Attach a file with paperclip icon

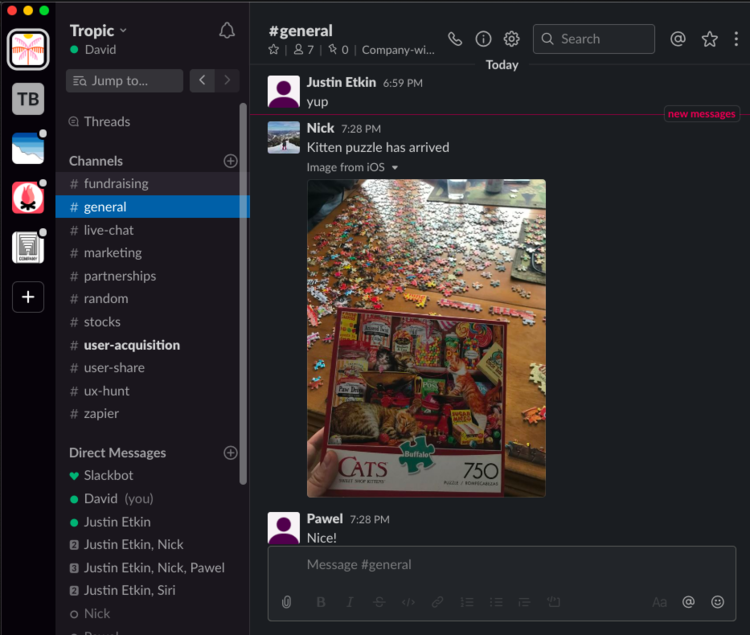click(x=287, y=602)
